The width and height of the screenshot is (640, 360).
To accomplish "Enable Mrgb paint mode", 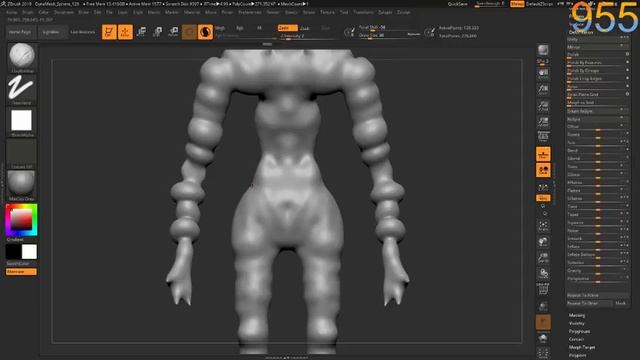I will pyautogui.click(x=220, y=28).
